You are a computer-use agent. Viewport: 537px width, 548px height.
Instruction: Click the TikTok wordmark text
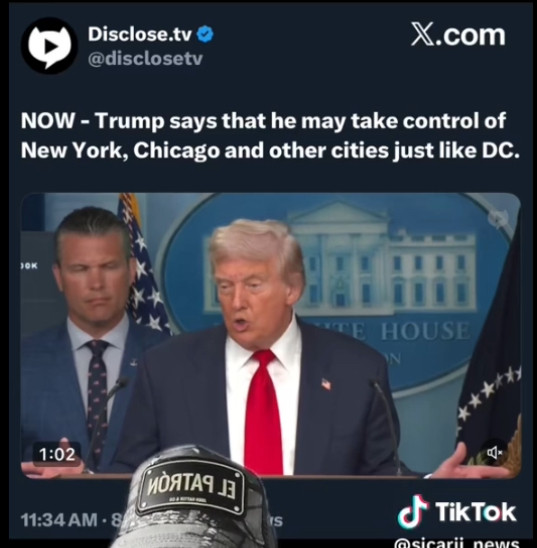475,512
